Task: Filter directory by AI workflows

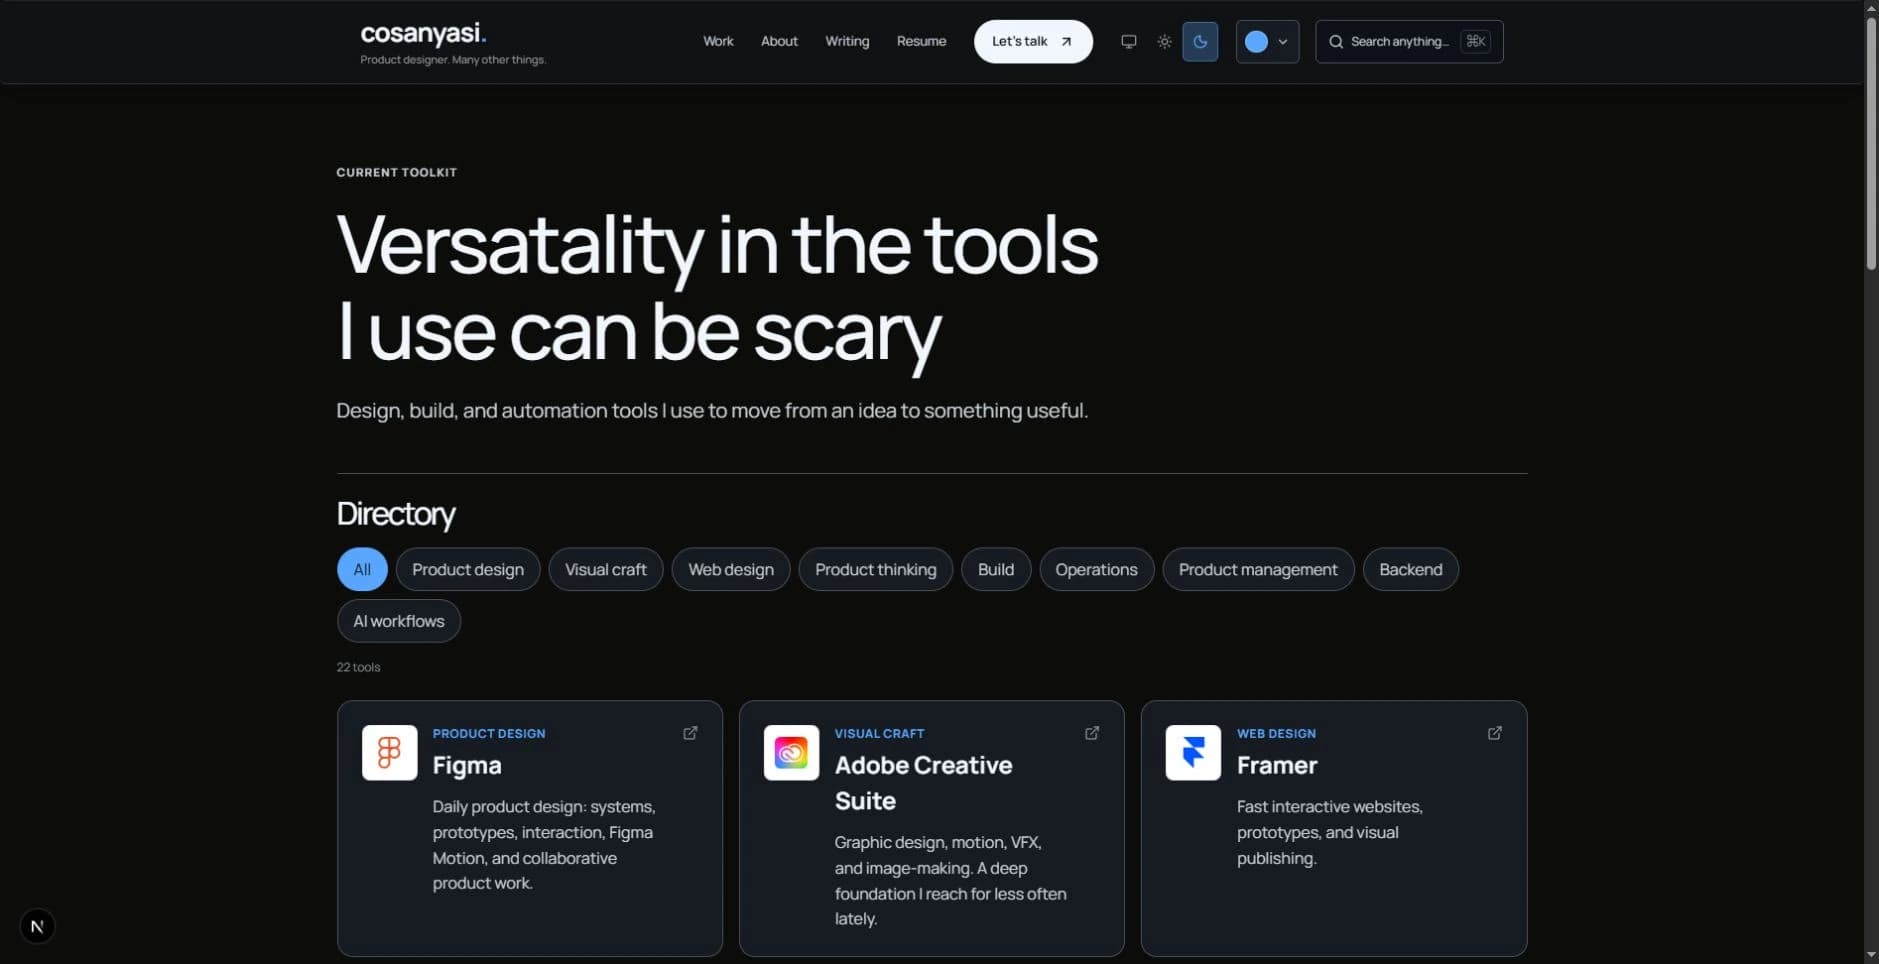Action: click(399, 621)
